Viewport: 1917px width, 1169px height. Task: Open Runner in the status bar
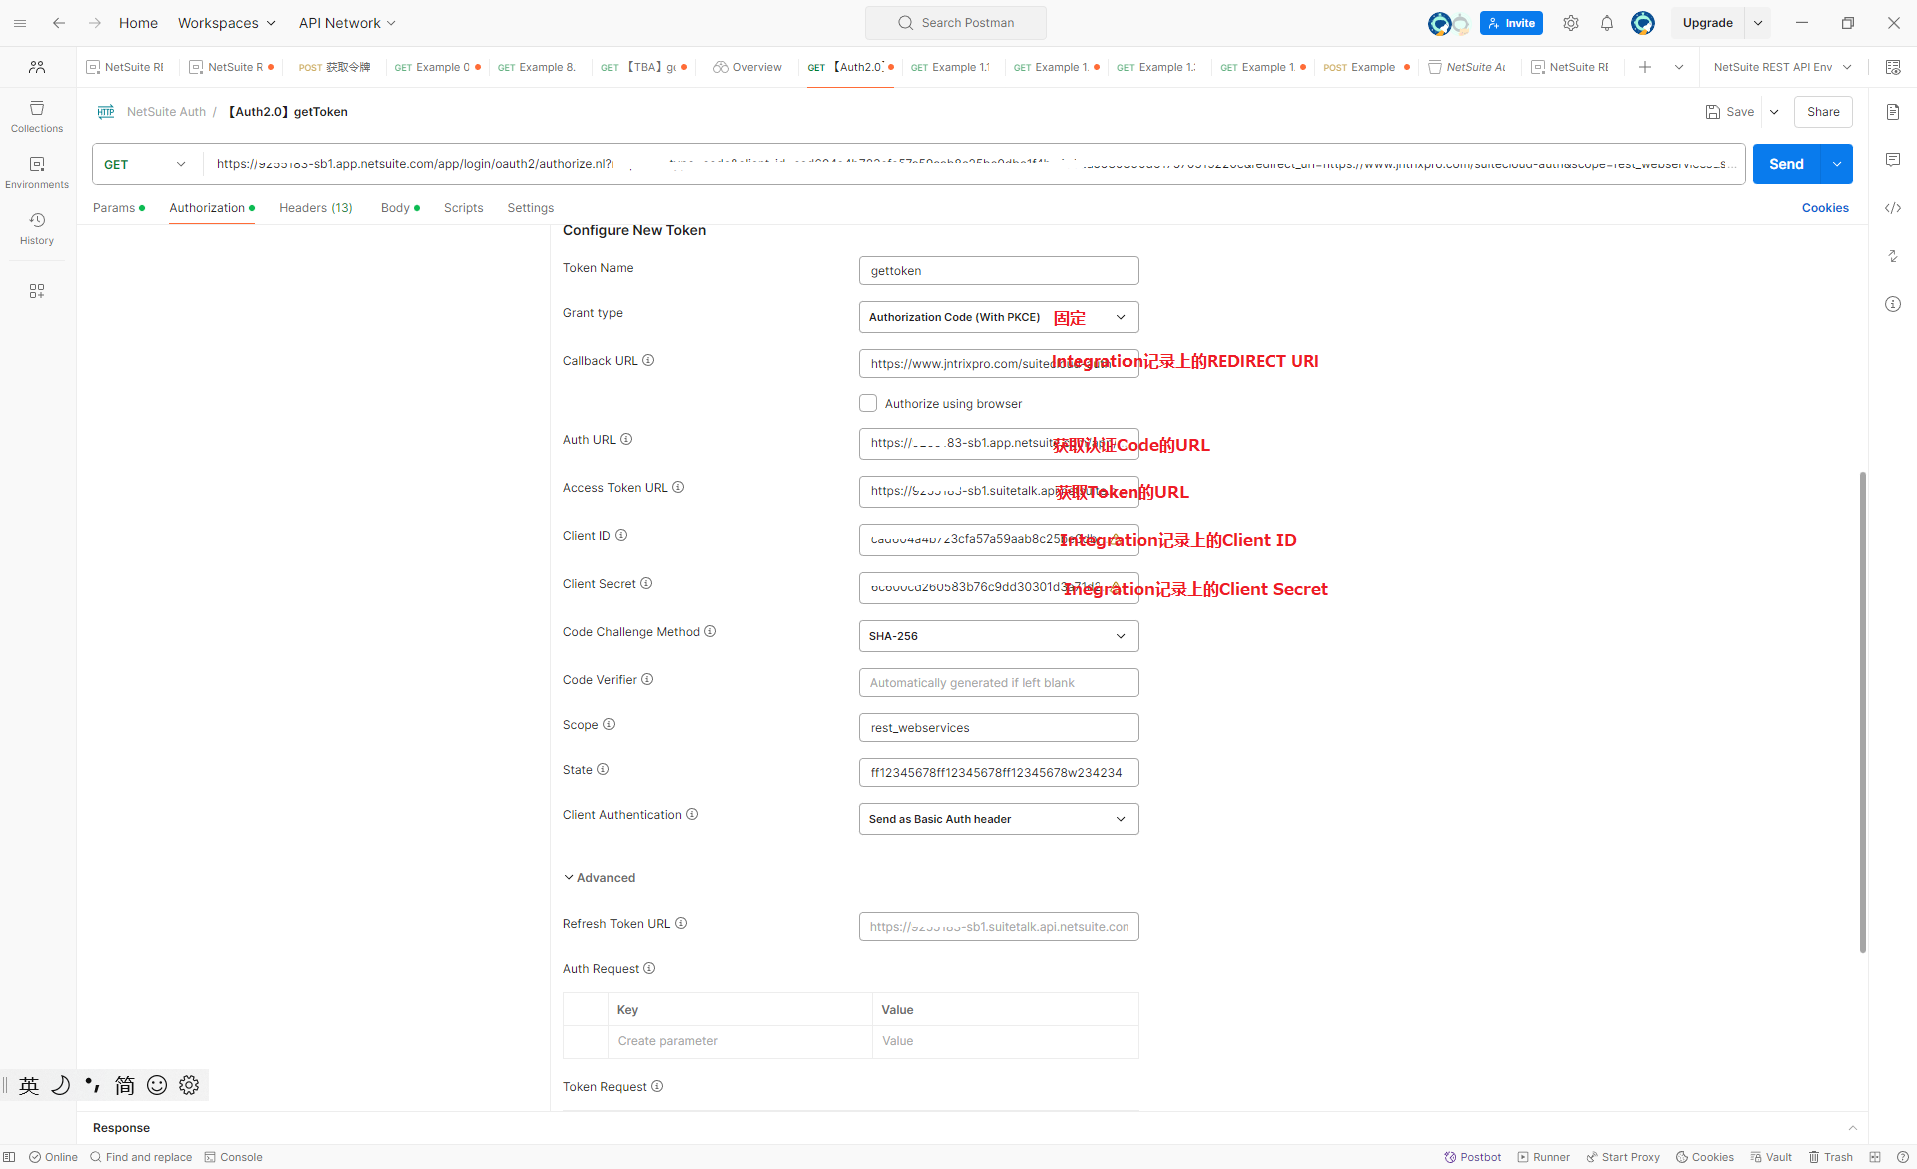(1544, 1157)
